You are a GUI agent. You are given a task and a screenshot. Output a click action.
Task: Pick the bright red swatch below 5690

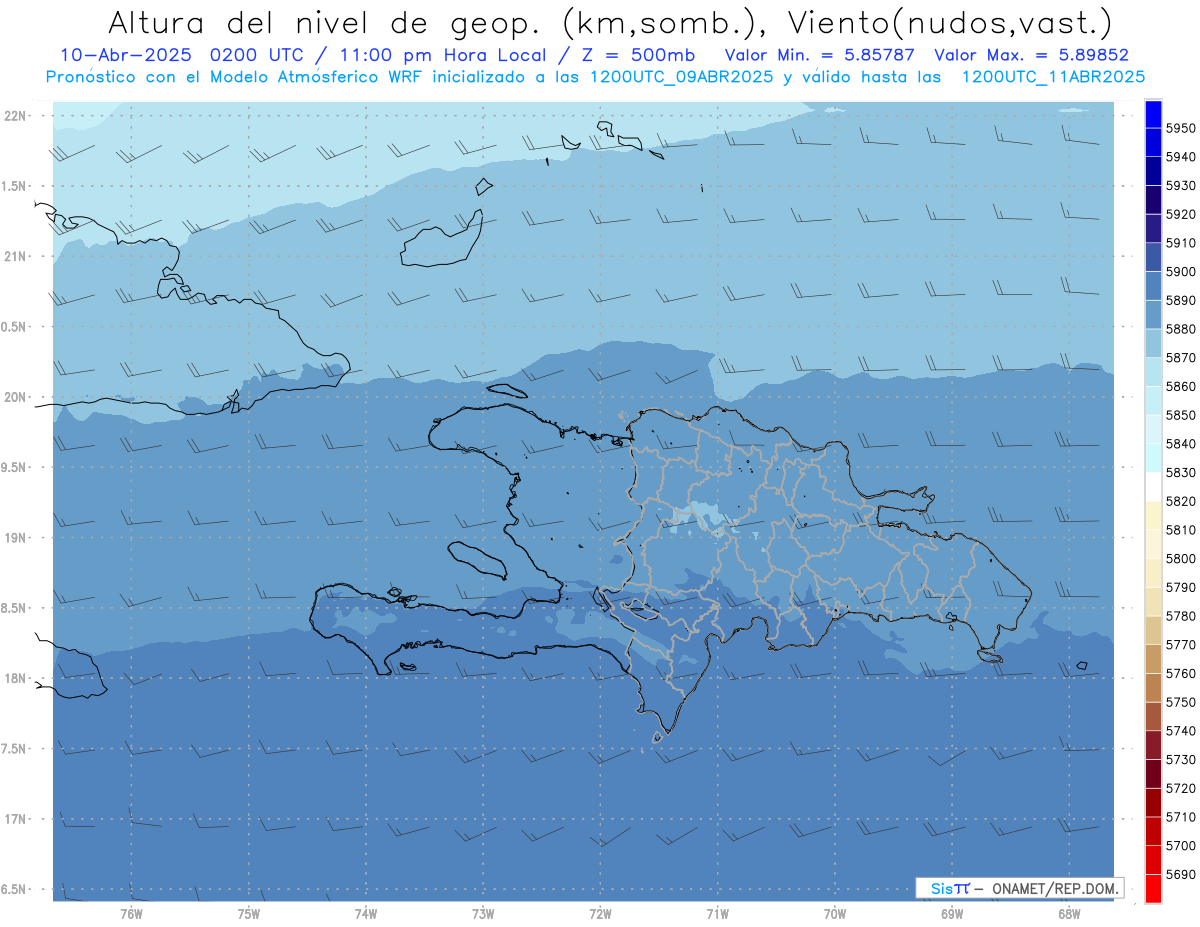pos(1153,888)
